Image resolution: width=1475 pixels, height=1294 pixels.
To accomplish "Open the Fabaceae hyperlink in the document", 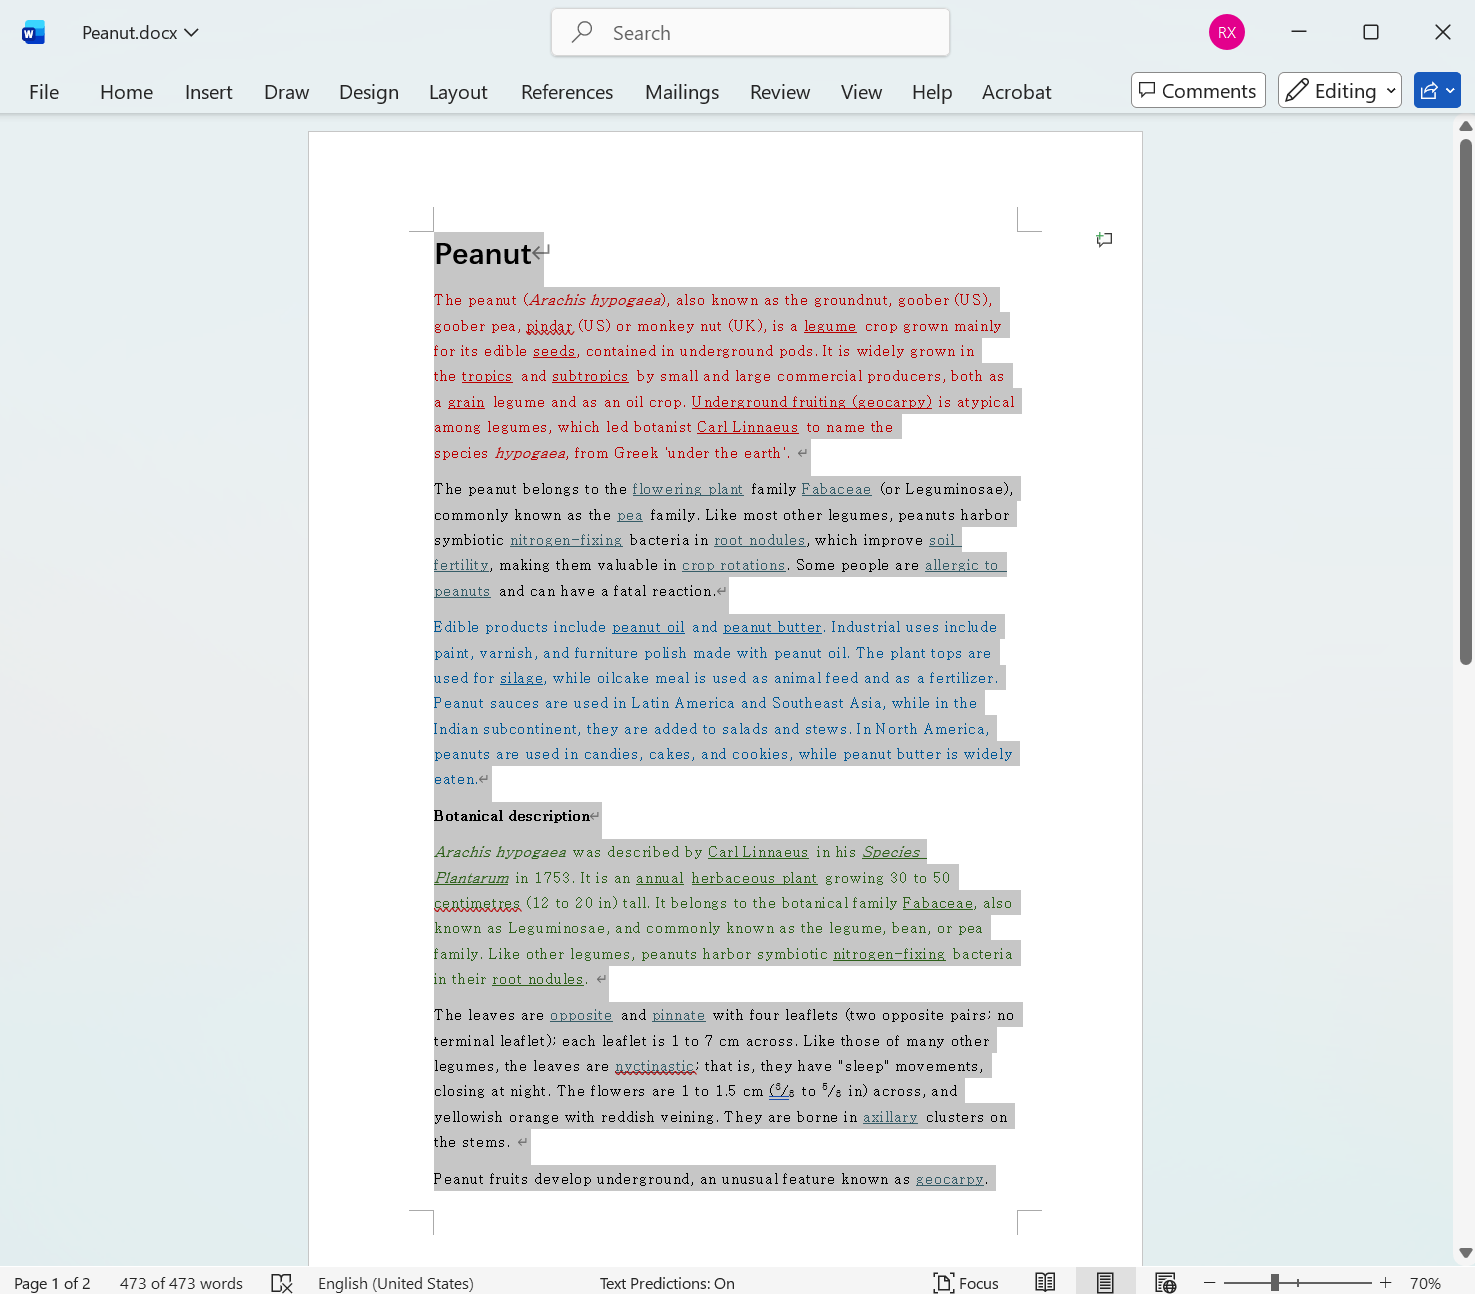I will pos(836,489).
